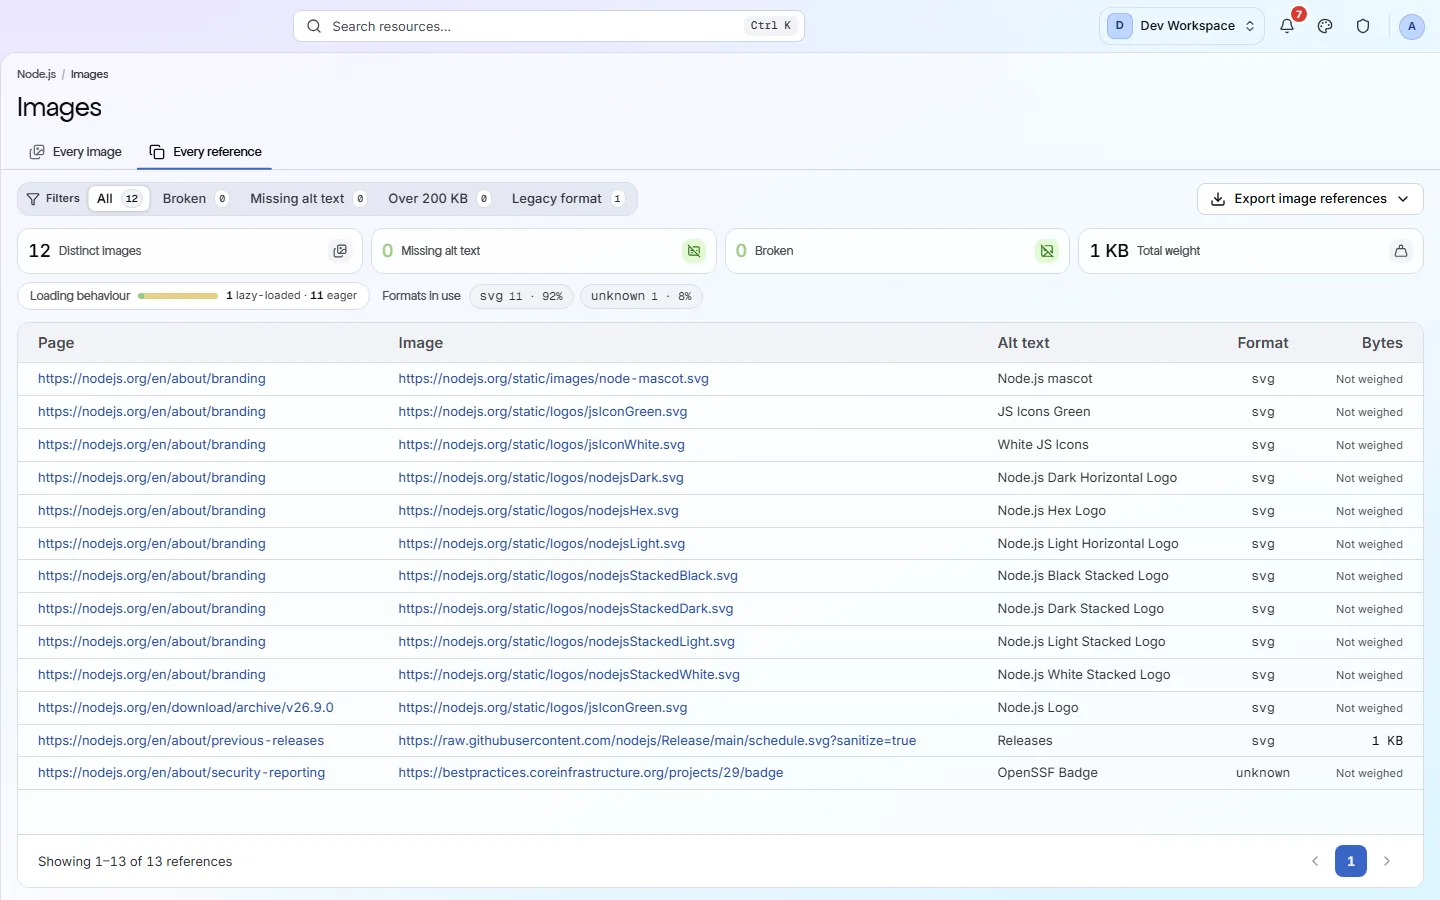Image resolution: width=1440 pixels, height=900 pixels.
Task: Switch to the Every image tab
Action: tap(76, 152)
